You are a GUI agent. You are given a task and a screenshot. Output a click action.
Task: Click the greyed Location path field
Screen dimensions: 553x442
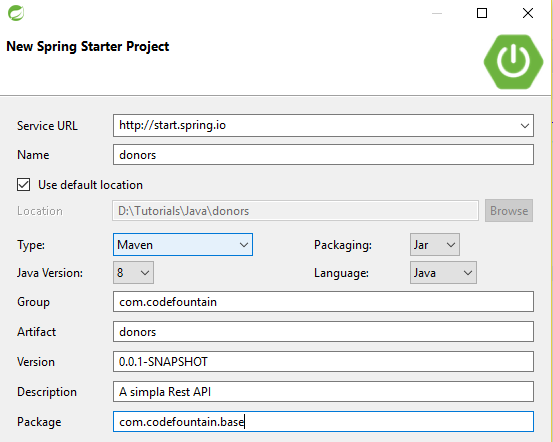pyautogui.click(x=295, y=211)
